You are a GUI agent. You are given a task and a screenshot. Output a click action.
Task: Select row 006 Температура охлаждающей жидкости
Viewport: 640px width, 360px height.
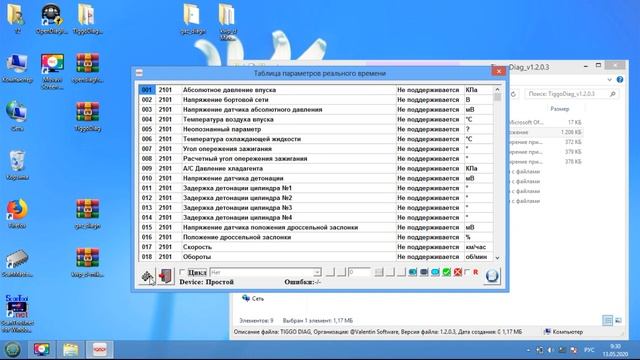click(x=316, y=139)
